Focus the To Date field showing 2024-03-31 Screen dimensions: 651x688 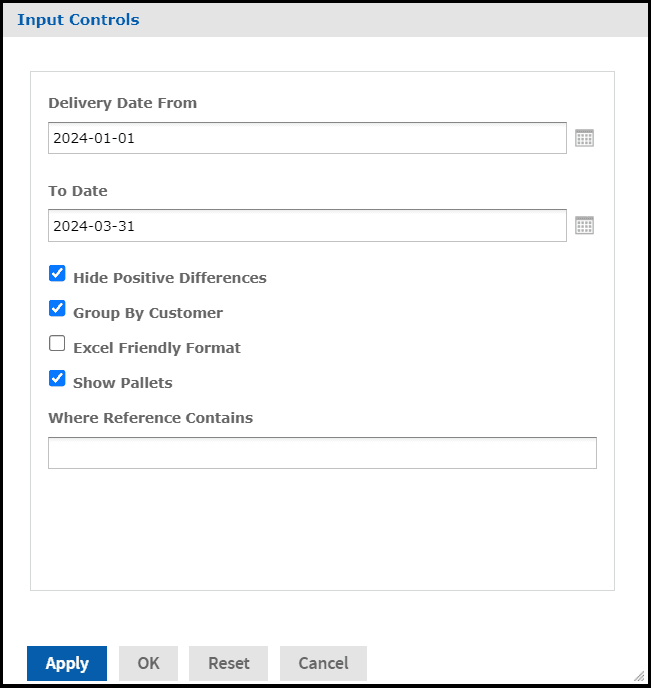[x=306, y=226]
